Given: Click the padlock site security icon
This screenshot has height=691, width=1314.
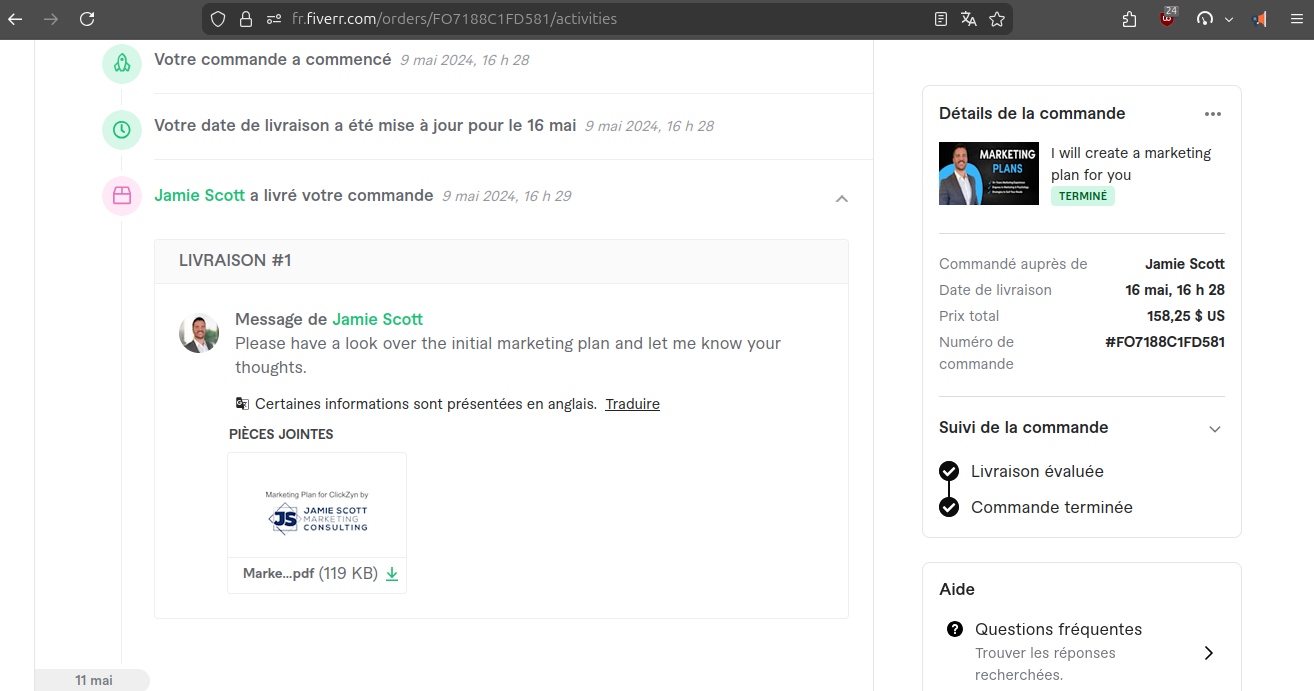Looking at the screenshot, I should click(246, 19).
